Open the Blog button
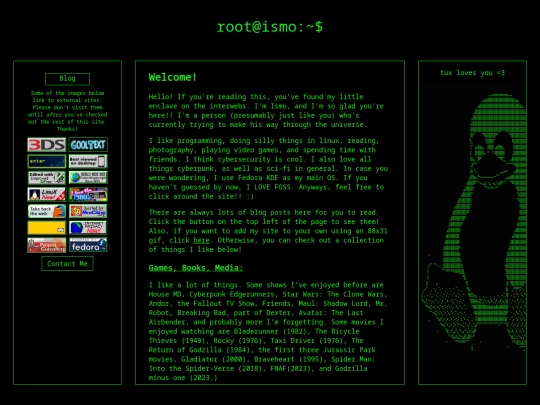 click(67, 79)
